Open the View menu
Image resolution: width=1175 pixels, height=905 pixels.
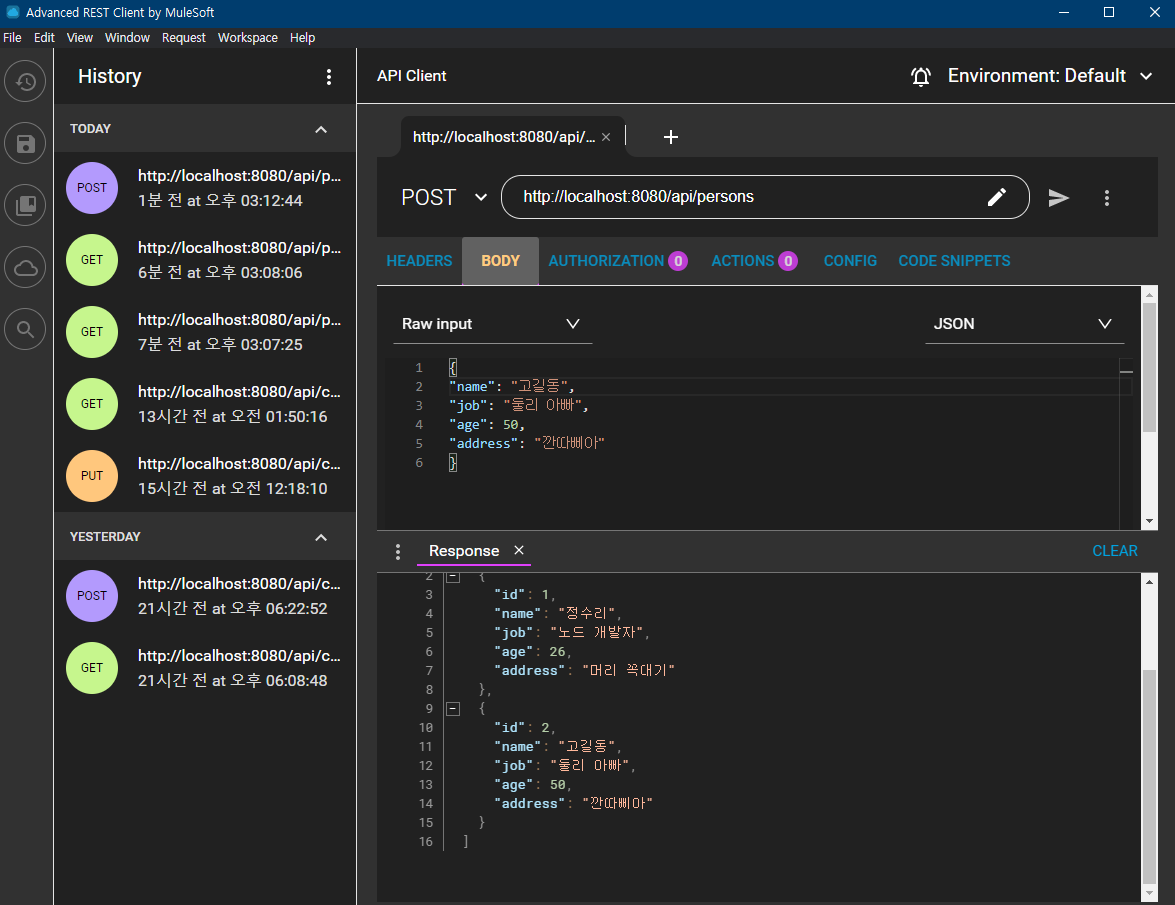point(79,37)
